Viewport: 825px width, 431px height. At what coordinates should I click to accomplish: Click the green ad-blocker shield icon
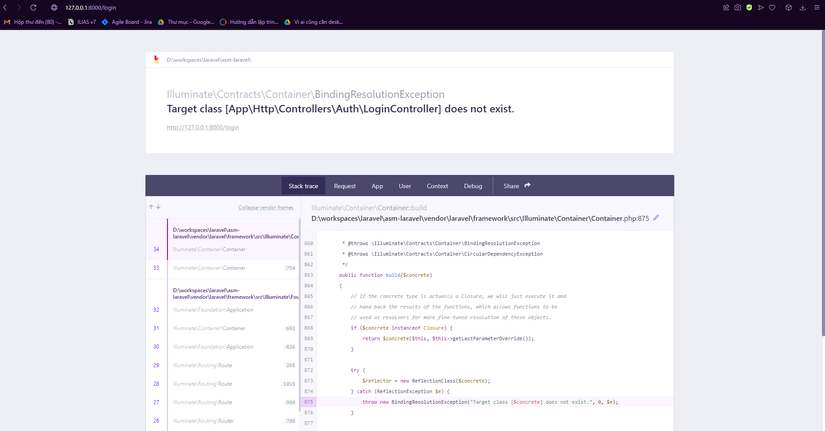(749, 7)
